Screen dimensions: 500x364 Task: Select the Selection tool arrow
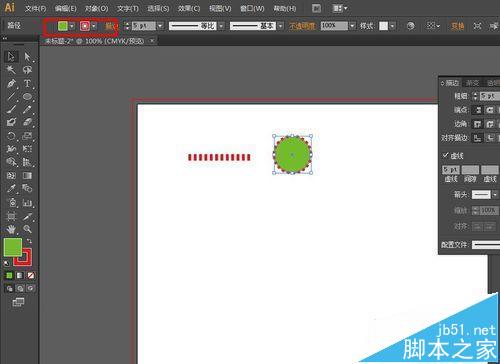[11, 57]
